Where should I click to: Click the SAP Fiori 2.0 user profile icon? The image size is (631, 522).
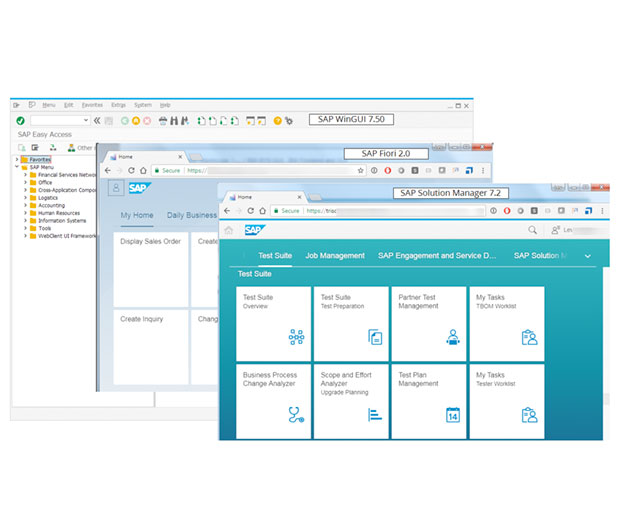coord(116,188)
